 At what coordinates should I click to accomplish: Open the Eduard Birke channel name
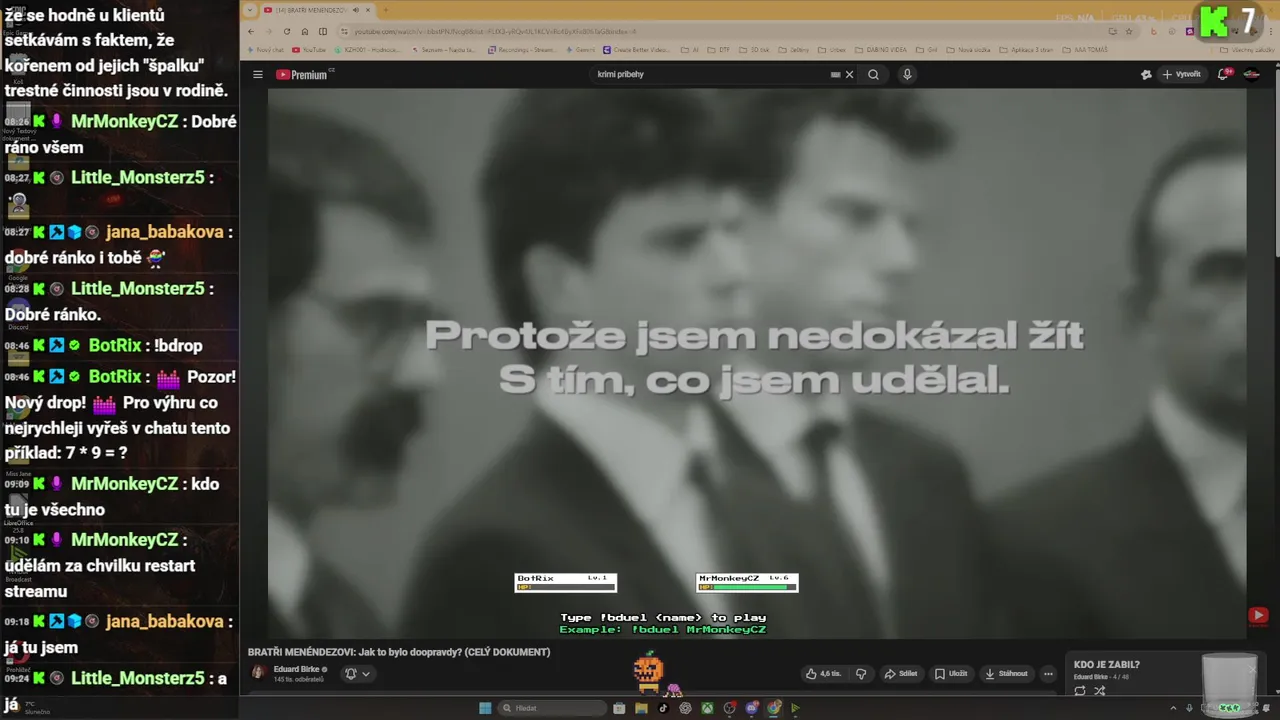pos(297,669)
